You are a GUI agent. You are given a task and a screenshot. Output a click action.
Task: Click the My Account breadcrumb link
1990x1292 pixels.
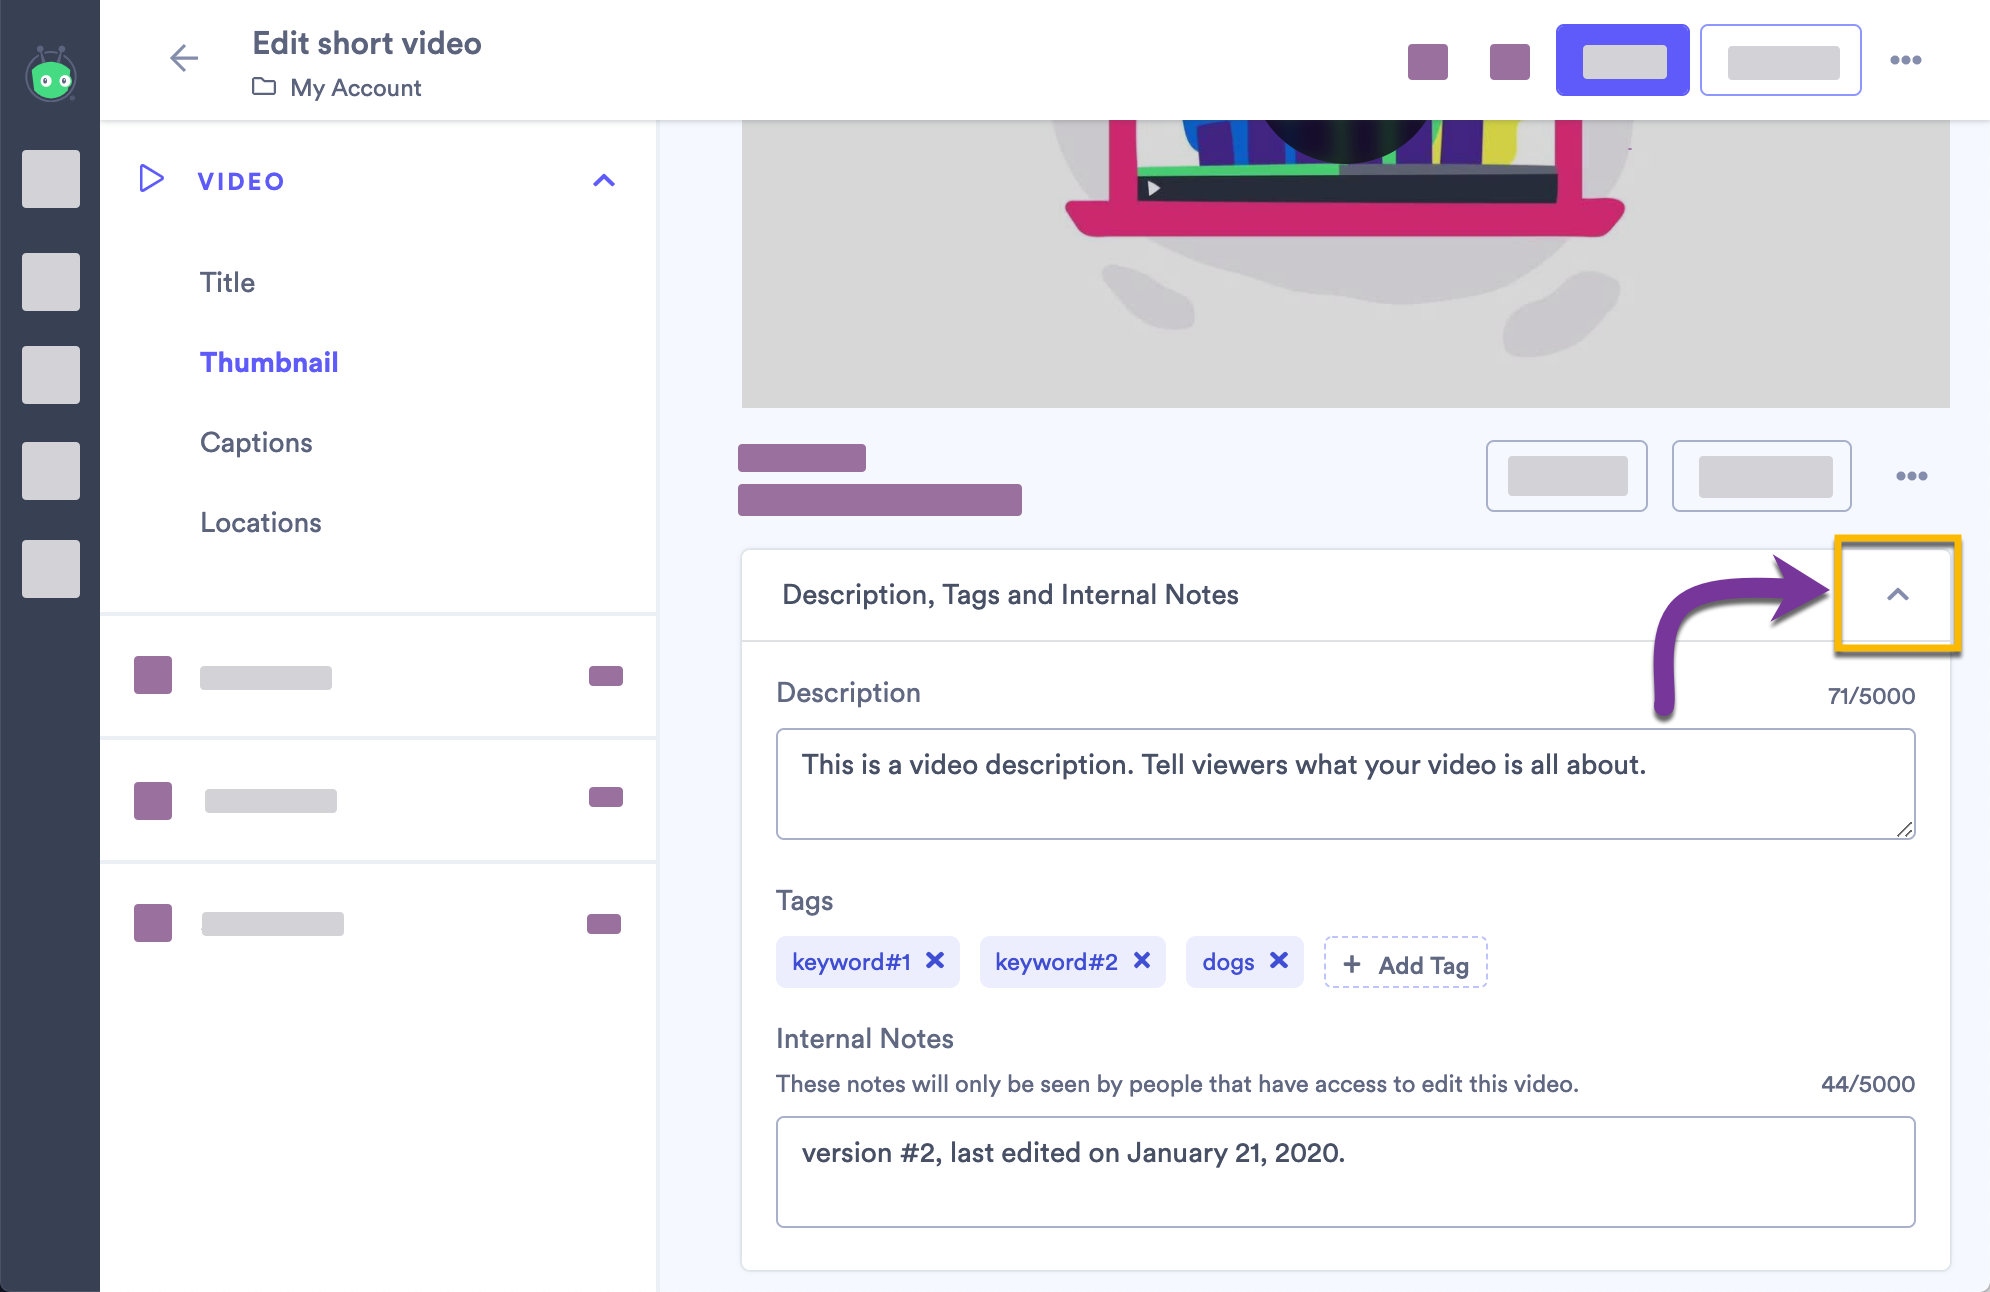355,88
